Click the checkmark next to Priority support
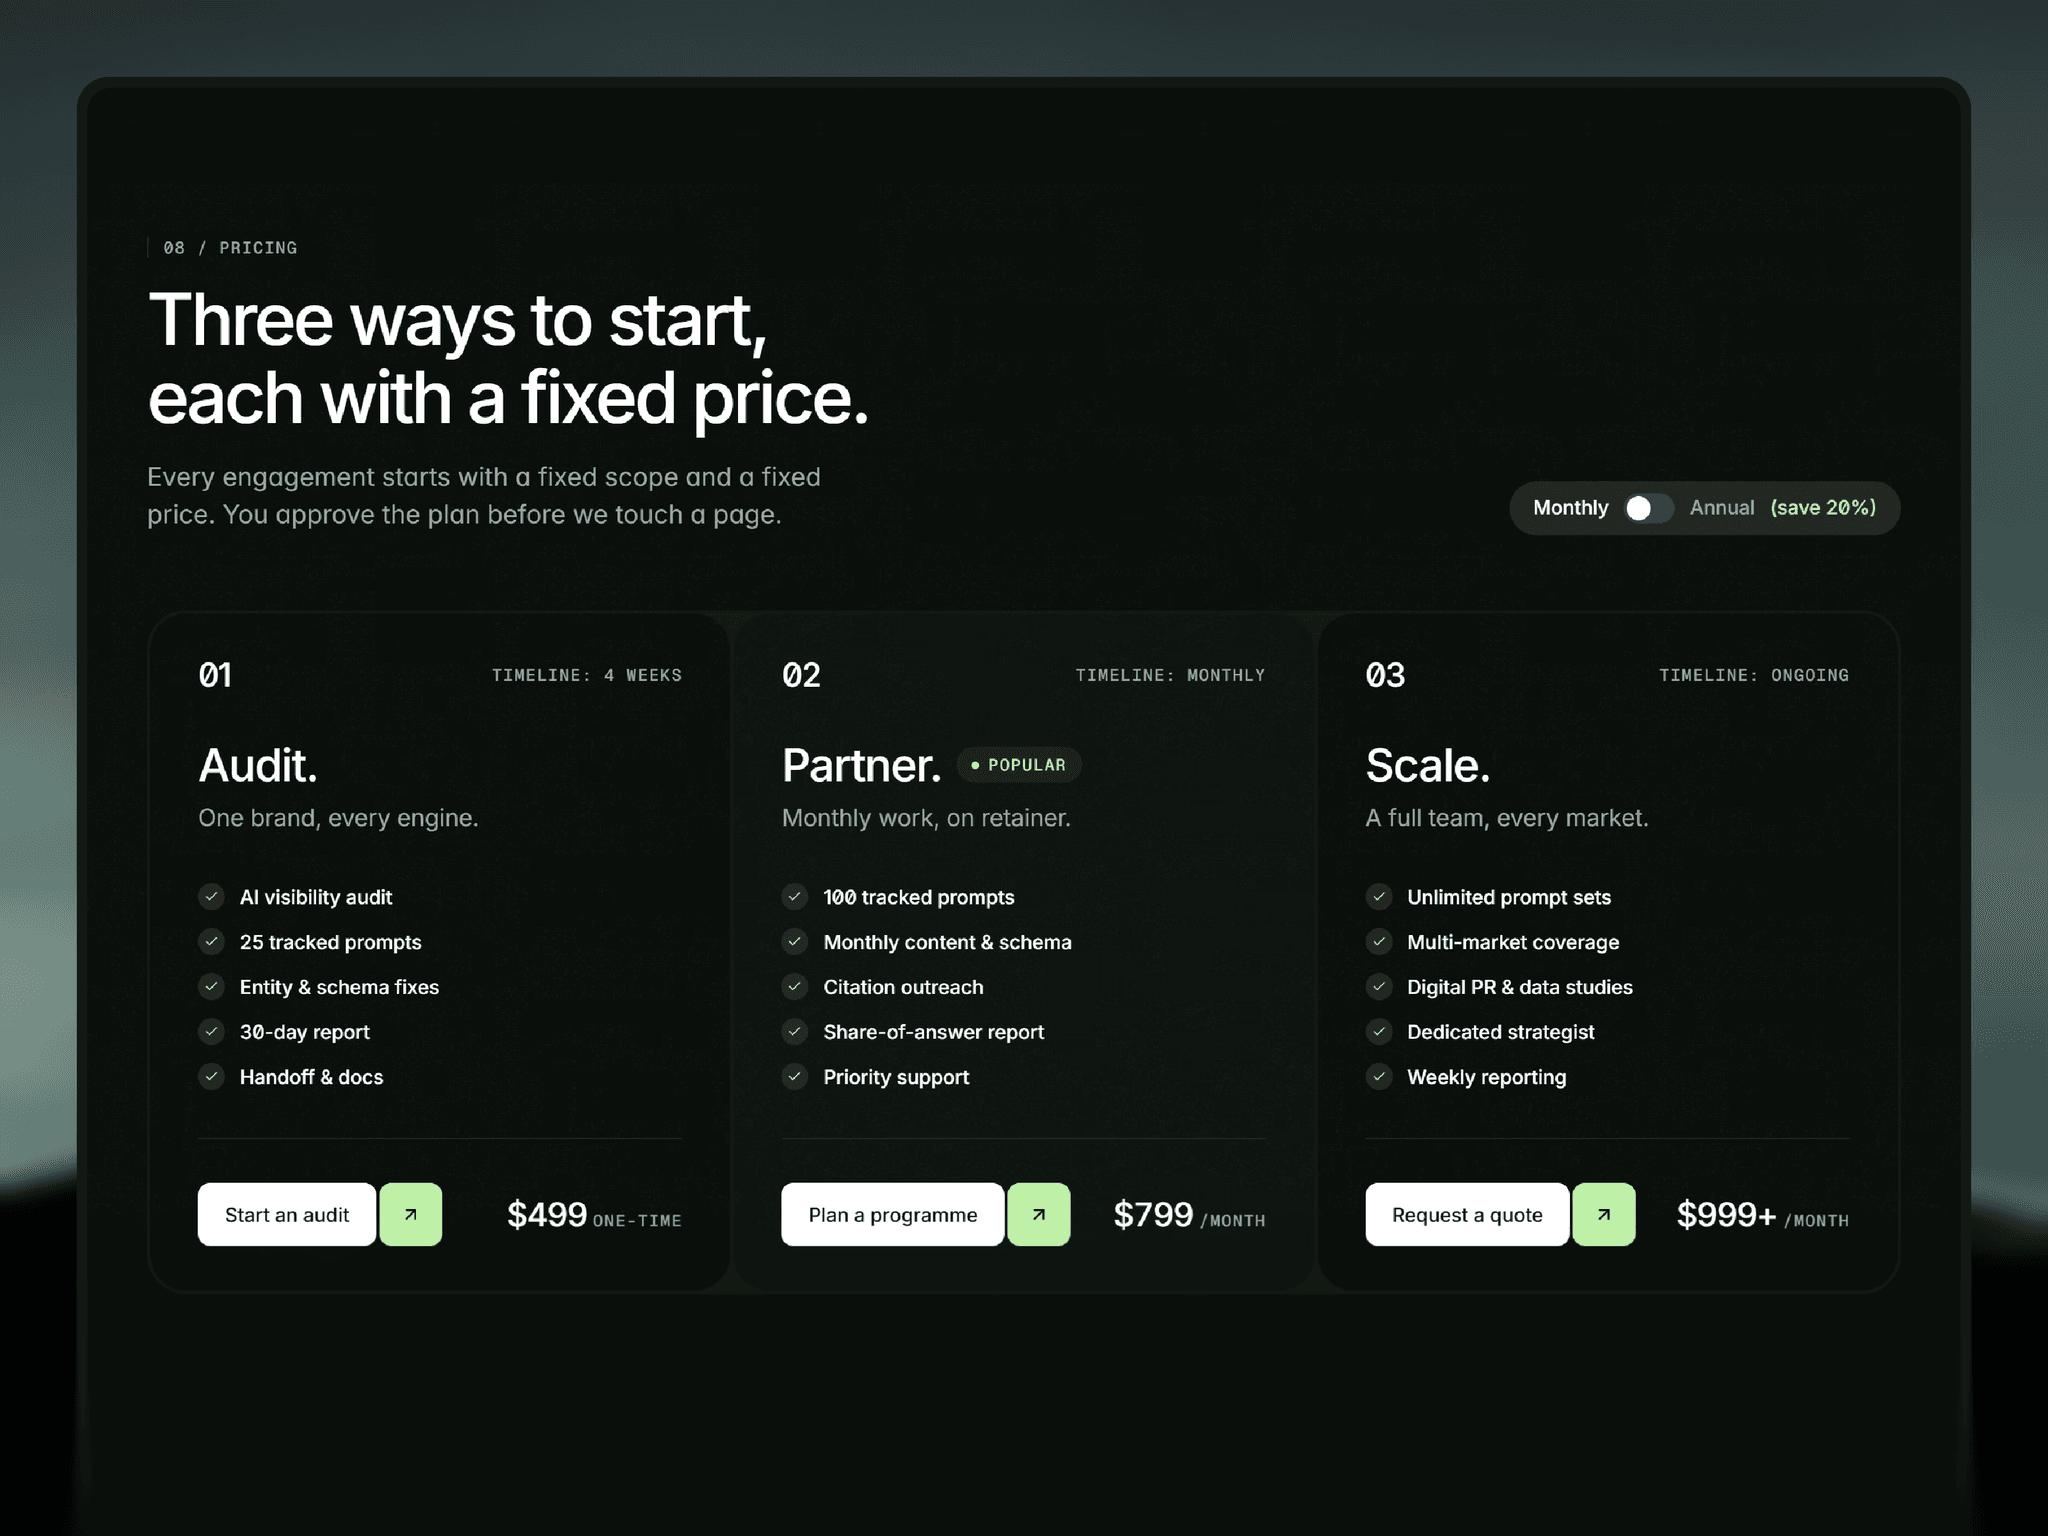This screenshot has width=2048, height=1536. 795,1076
